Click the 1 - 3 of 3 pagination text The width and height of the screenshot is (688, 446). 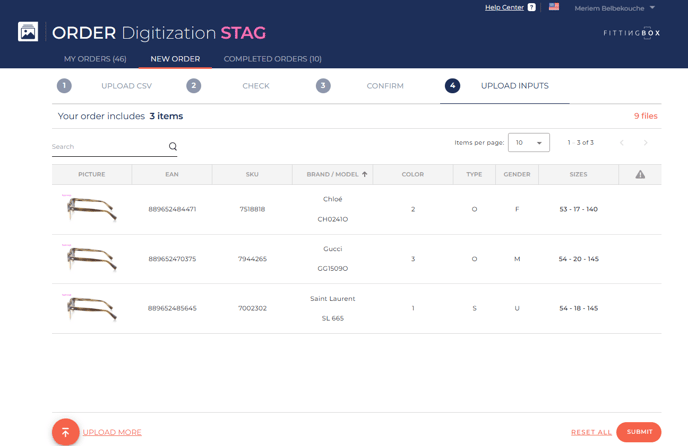[580, 143]
